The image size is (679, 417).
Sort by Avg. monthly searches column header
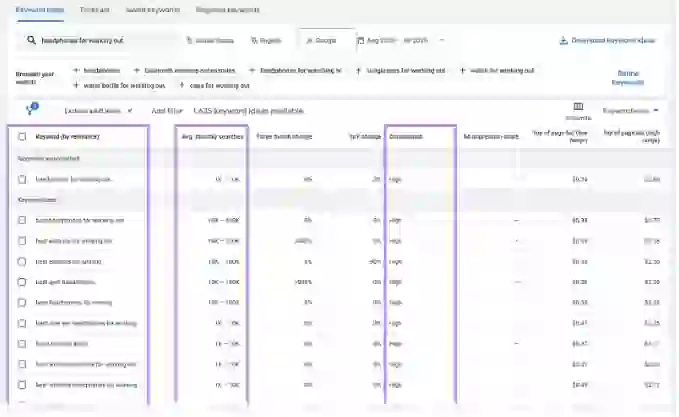[212, 136]
